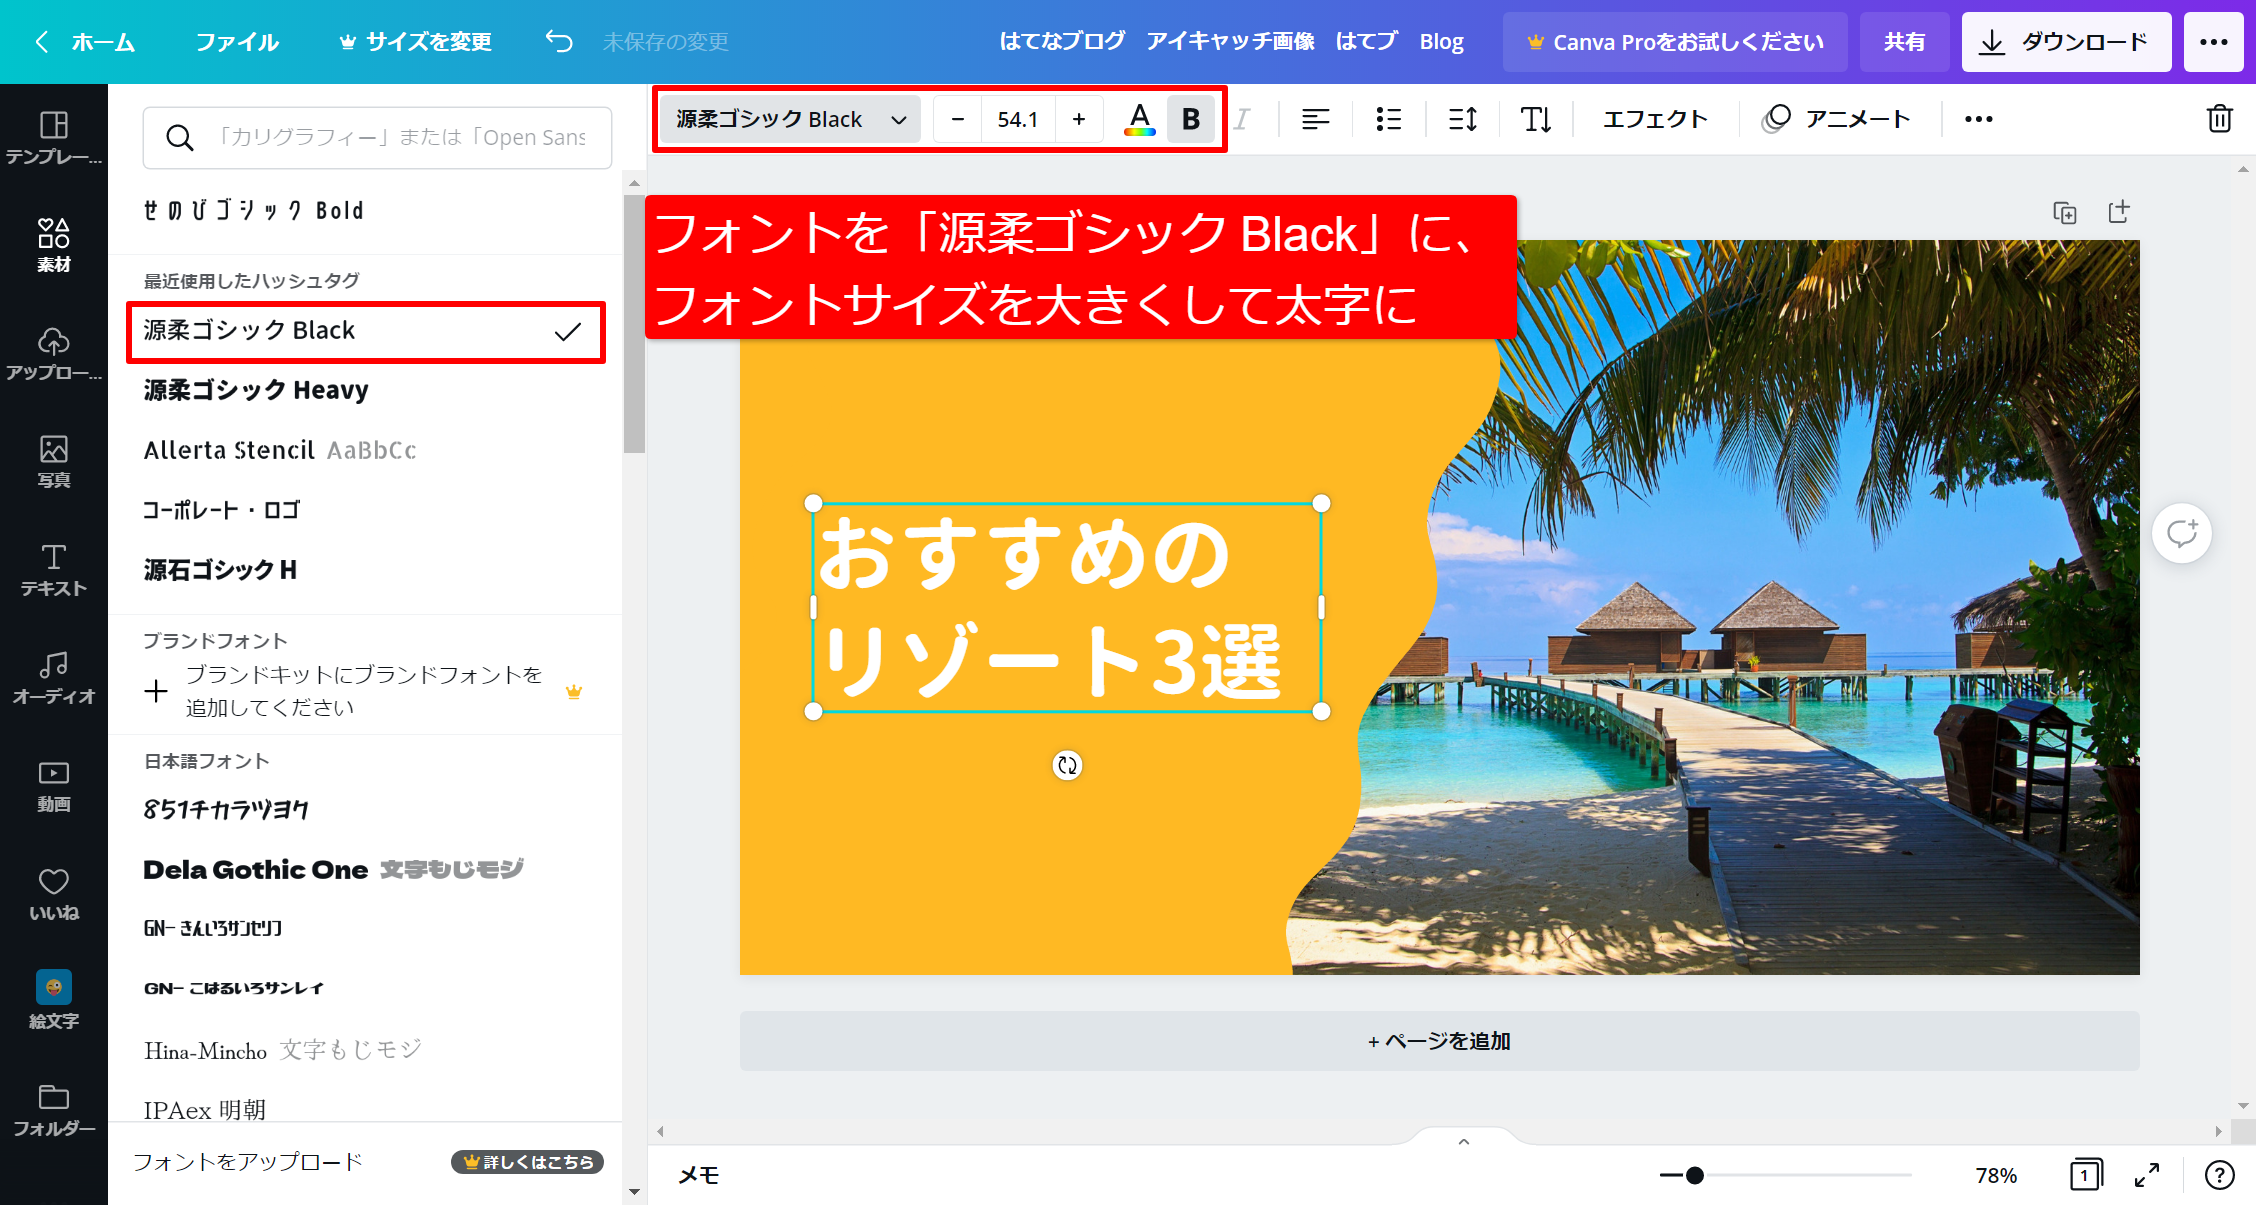Click ＋ページを追加 bar

pyautogui.click(x=1439, y=1041)
